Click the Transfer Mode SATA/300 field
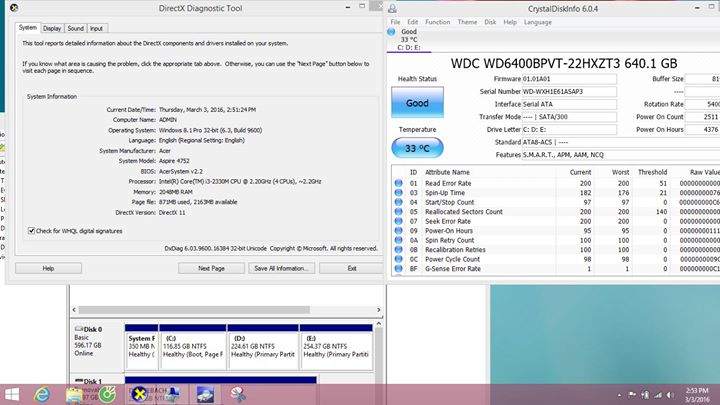 (569, 117)
